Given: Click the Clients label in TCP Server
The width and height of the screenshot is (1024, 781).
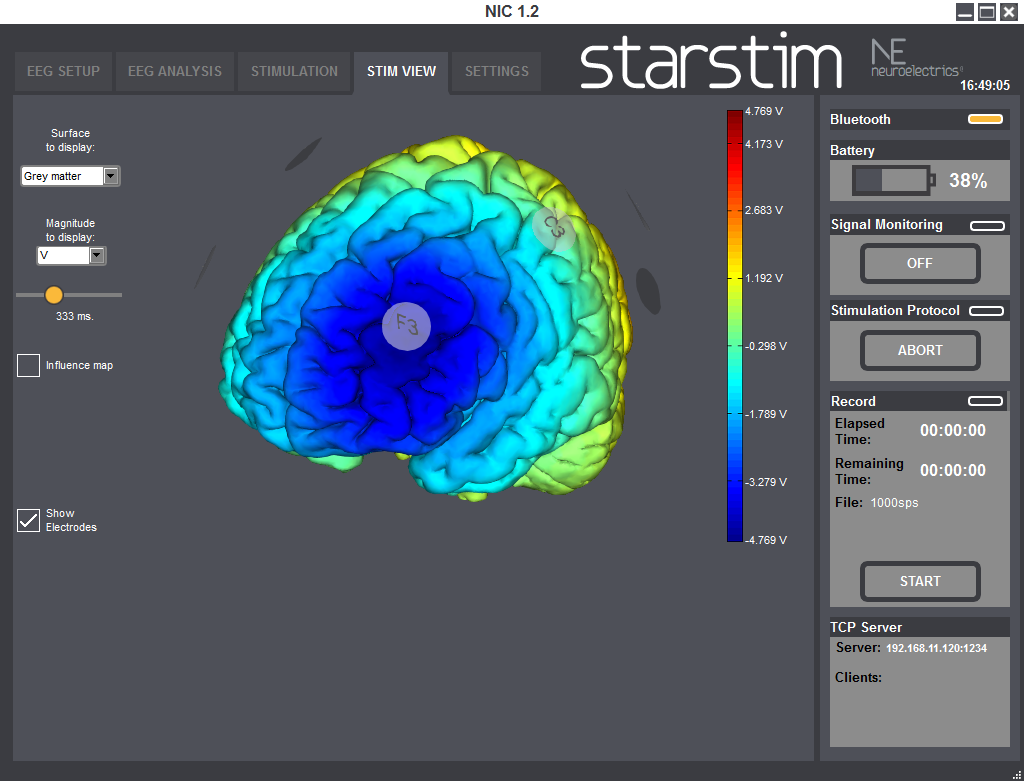Looking at the screenshot, I should click(858, 678).
